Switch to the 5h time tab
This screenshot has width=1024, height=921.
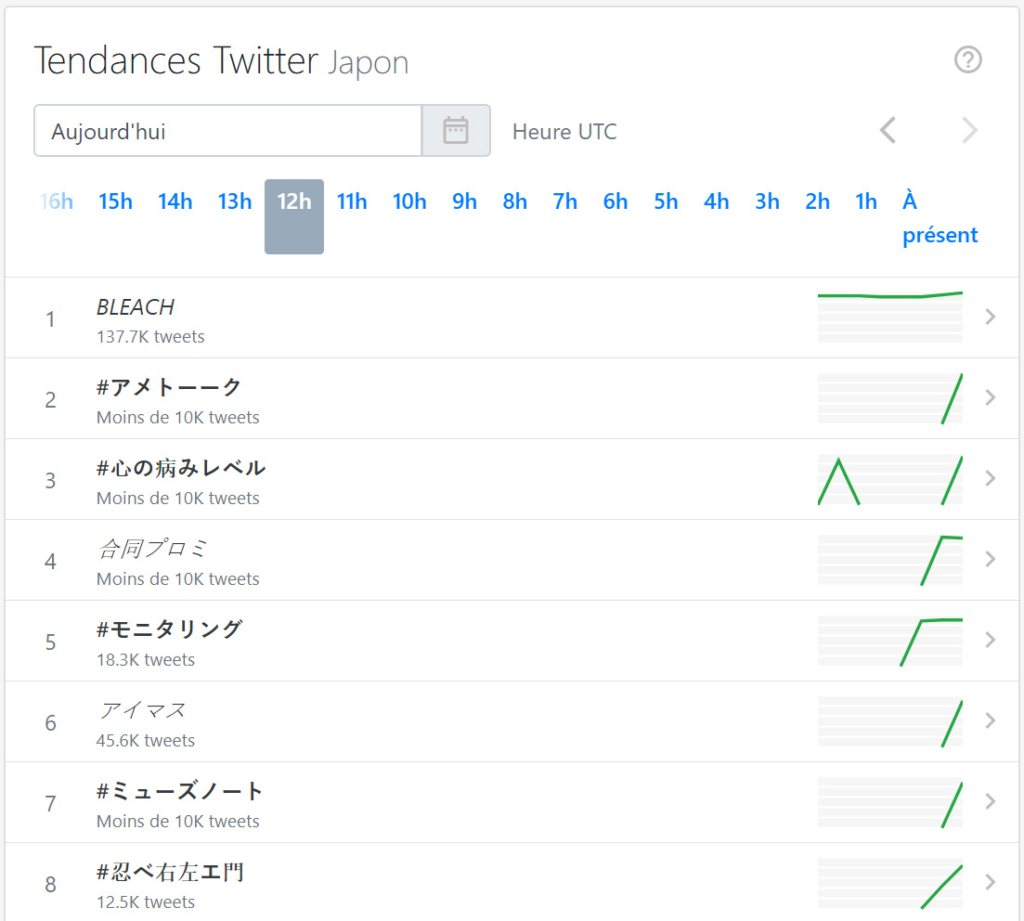pyautogui.click(x=665, y=201)
